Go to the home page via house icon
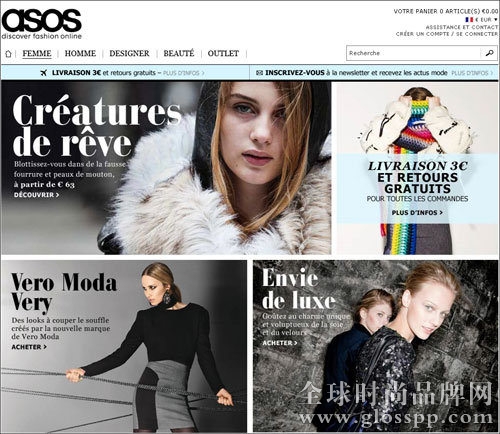The height and width of the screenshot is (434, 500). [x=8, y=54]
